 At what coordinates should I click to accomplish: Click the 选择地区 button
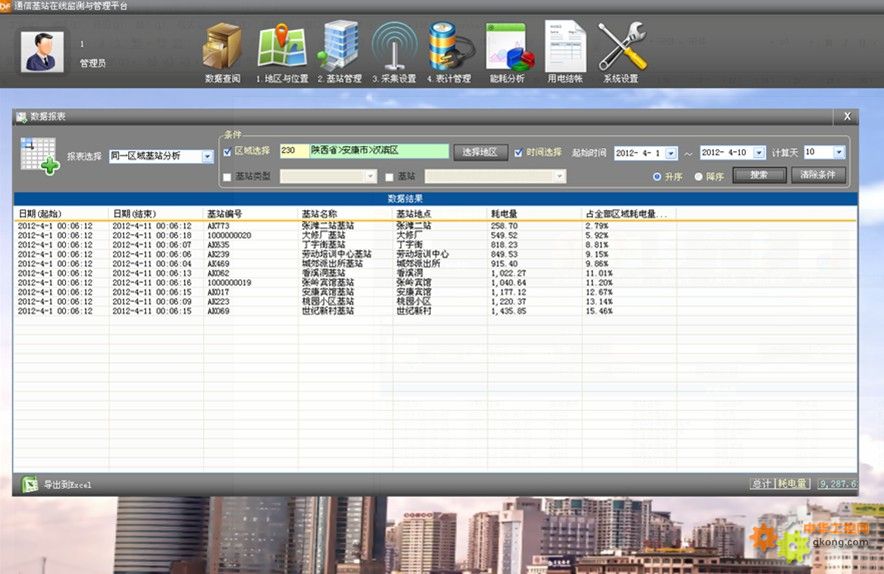(x=481, y=152)
